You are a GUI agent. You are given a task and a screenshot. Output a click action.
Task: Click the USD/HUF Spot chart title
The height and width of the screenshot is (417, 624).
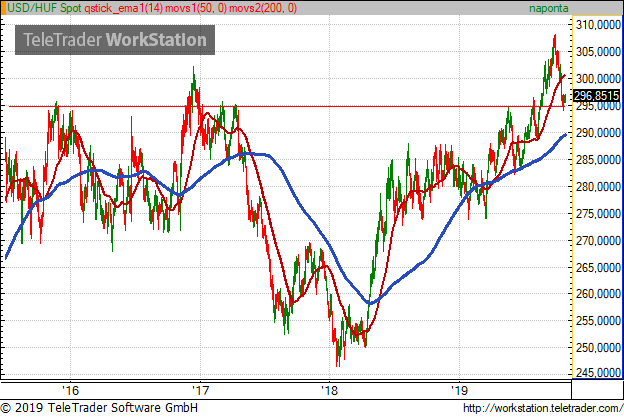44,8
